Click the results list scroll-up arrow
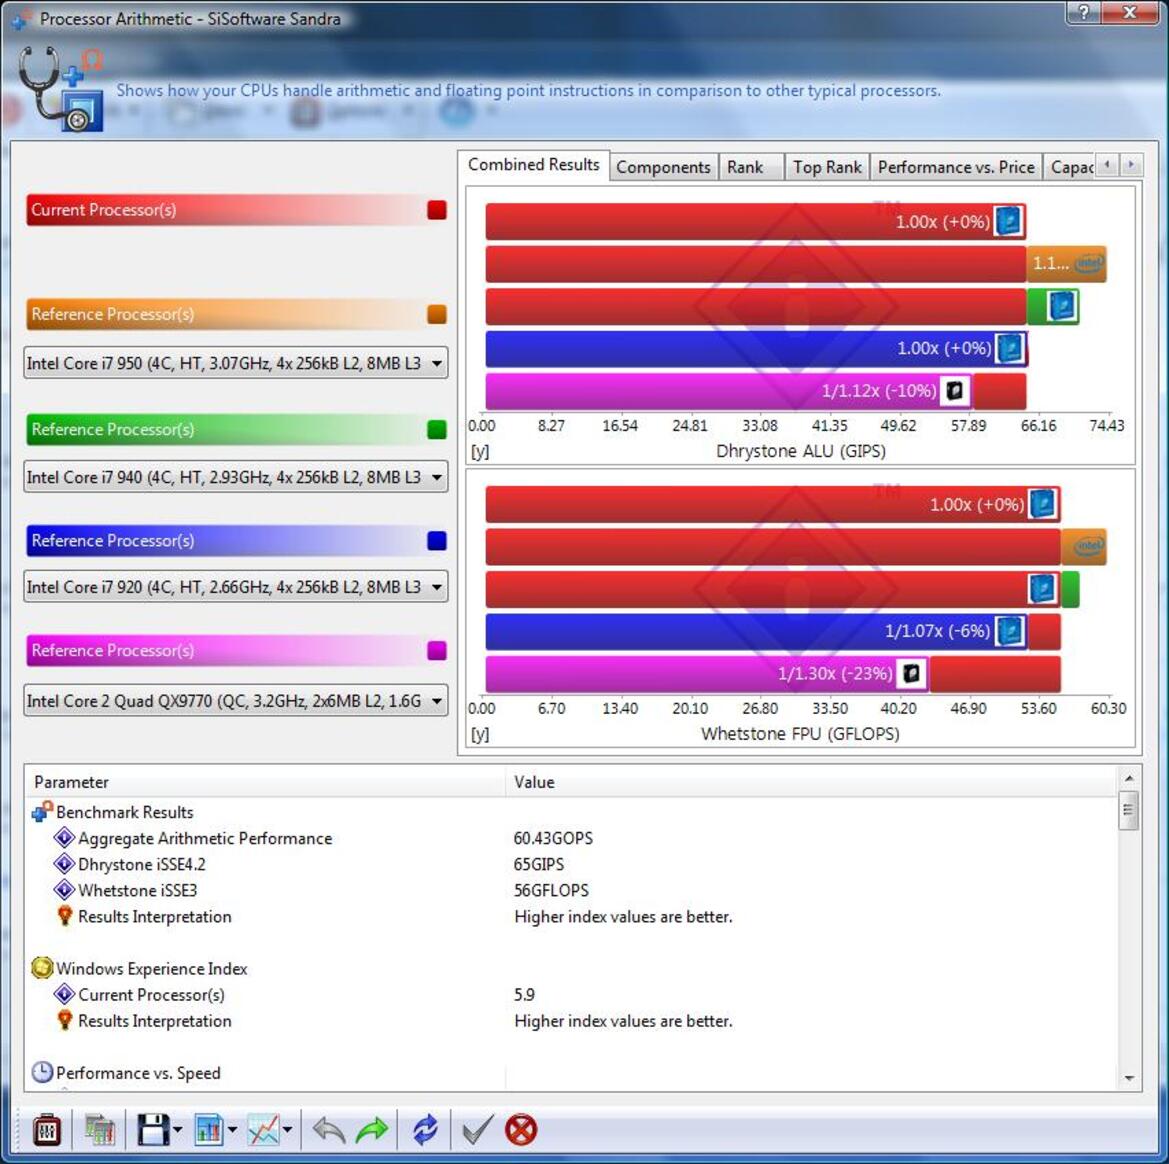The image size is (1169, 1164). (1129, 778)
